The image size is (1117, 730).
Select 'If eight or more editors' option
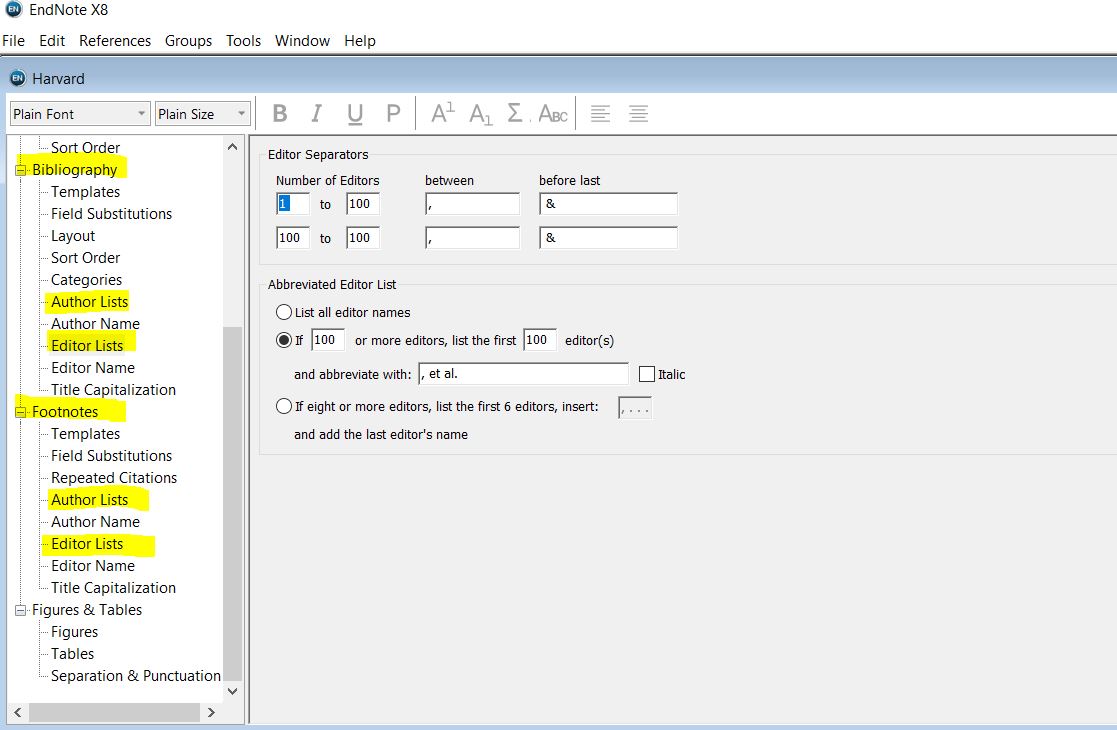coord(284,406)
